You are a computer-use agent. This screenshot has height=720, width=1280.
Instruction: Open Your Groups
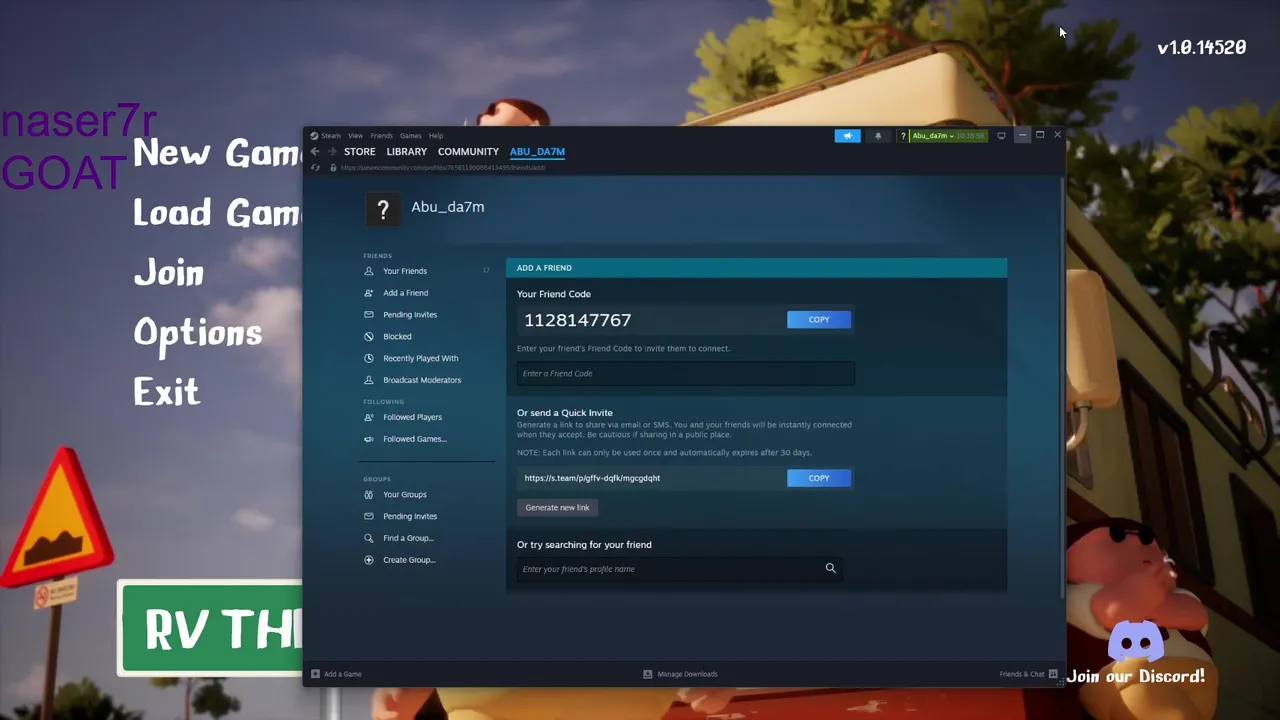404,495
